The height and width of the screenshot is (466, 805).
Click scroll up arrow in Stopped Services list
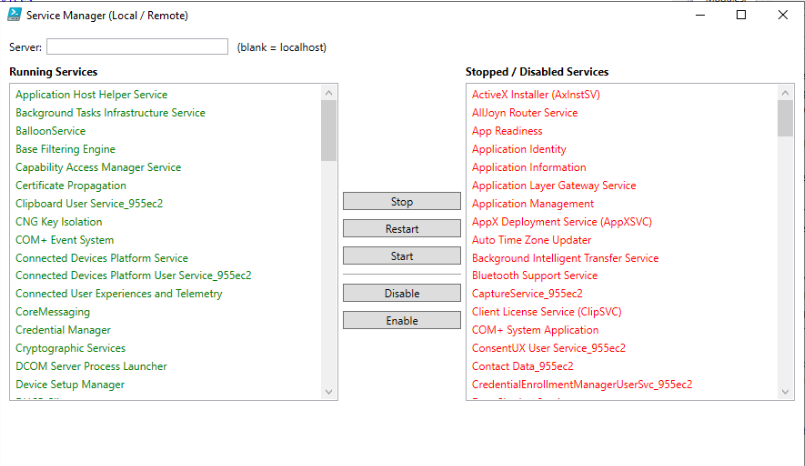785,93
